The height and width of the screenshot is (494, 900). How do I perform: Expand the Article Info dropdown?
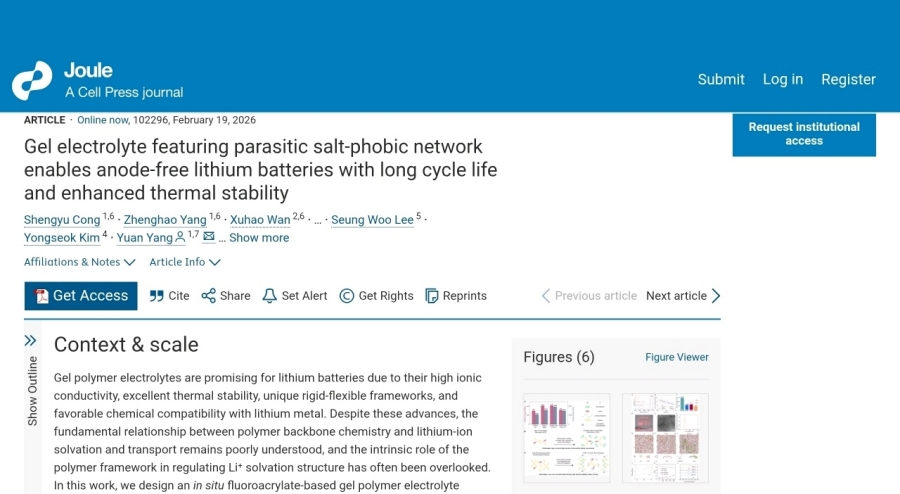coord(185,262)
